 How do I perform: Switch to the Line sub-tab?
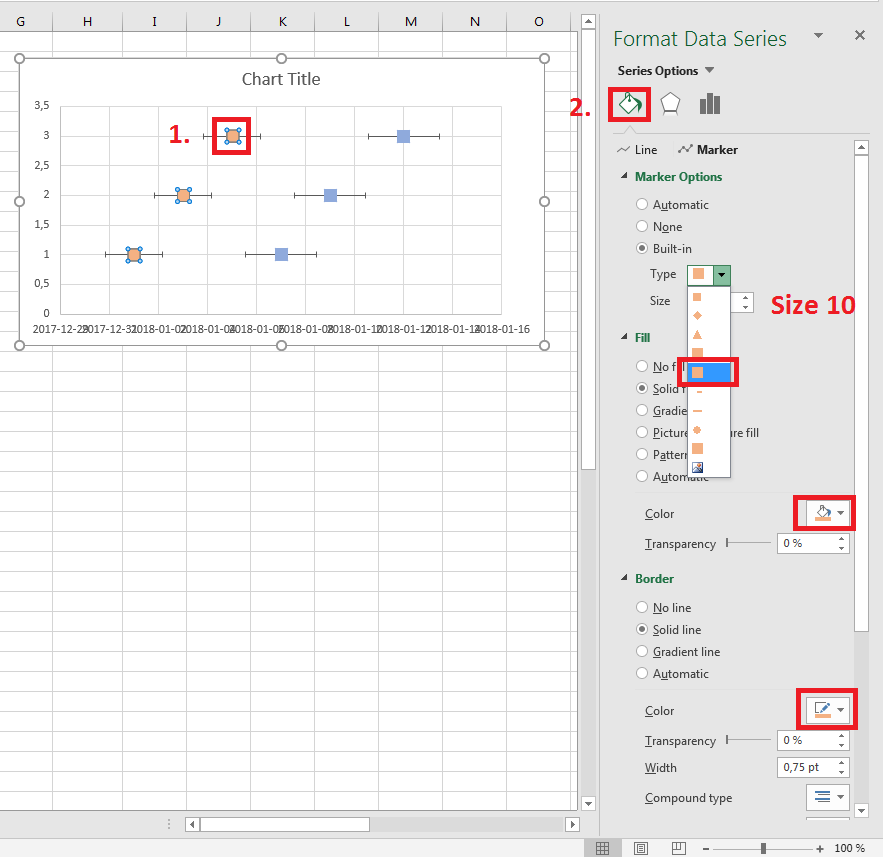(637, 150)
